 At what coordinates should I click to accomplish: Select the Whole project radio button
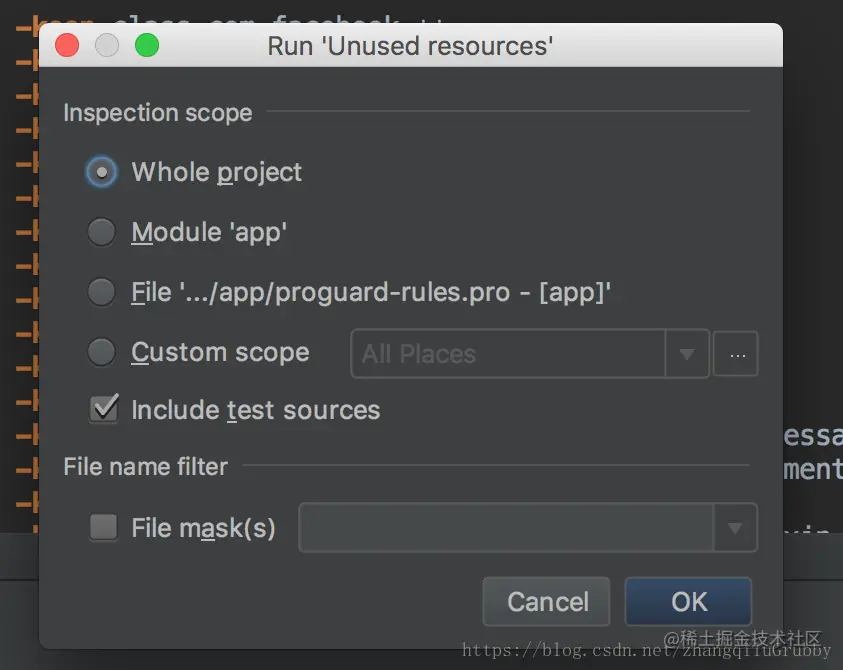102,172
